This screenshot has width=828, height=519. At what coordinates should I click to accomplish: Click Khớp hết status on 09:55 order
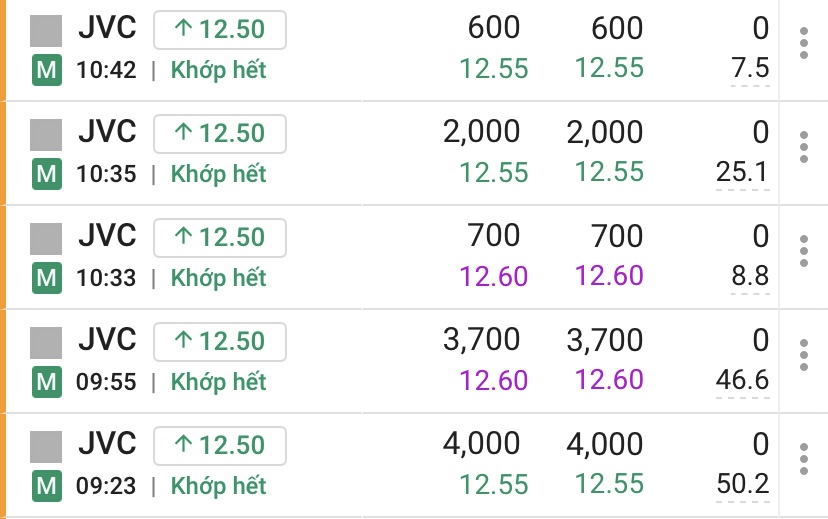click(218, 381)
